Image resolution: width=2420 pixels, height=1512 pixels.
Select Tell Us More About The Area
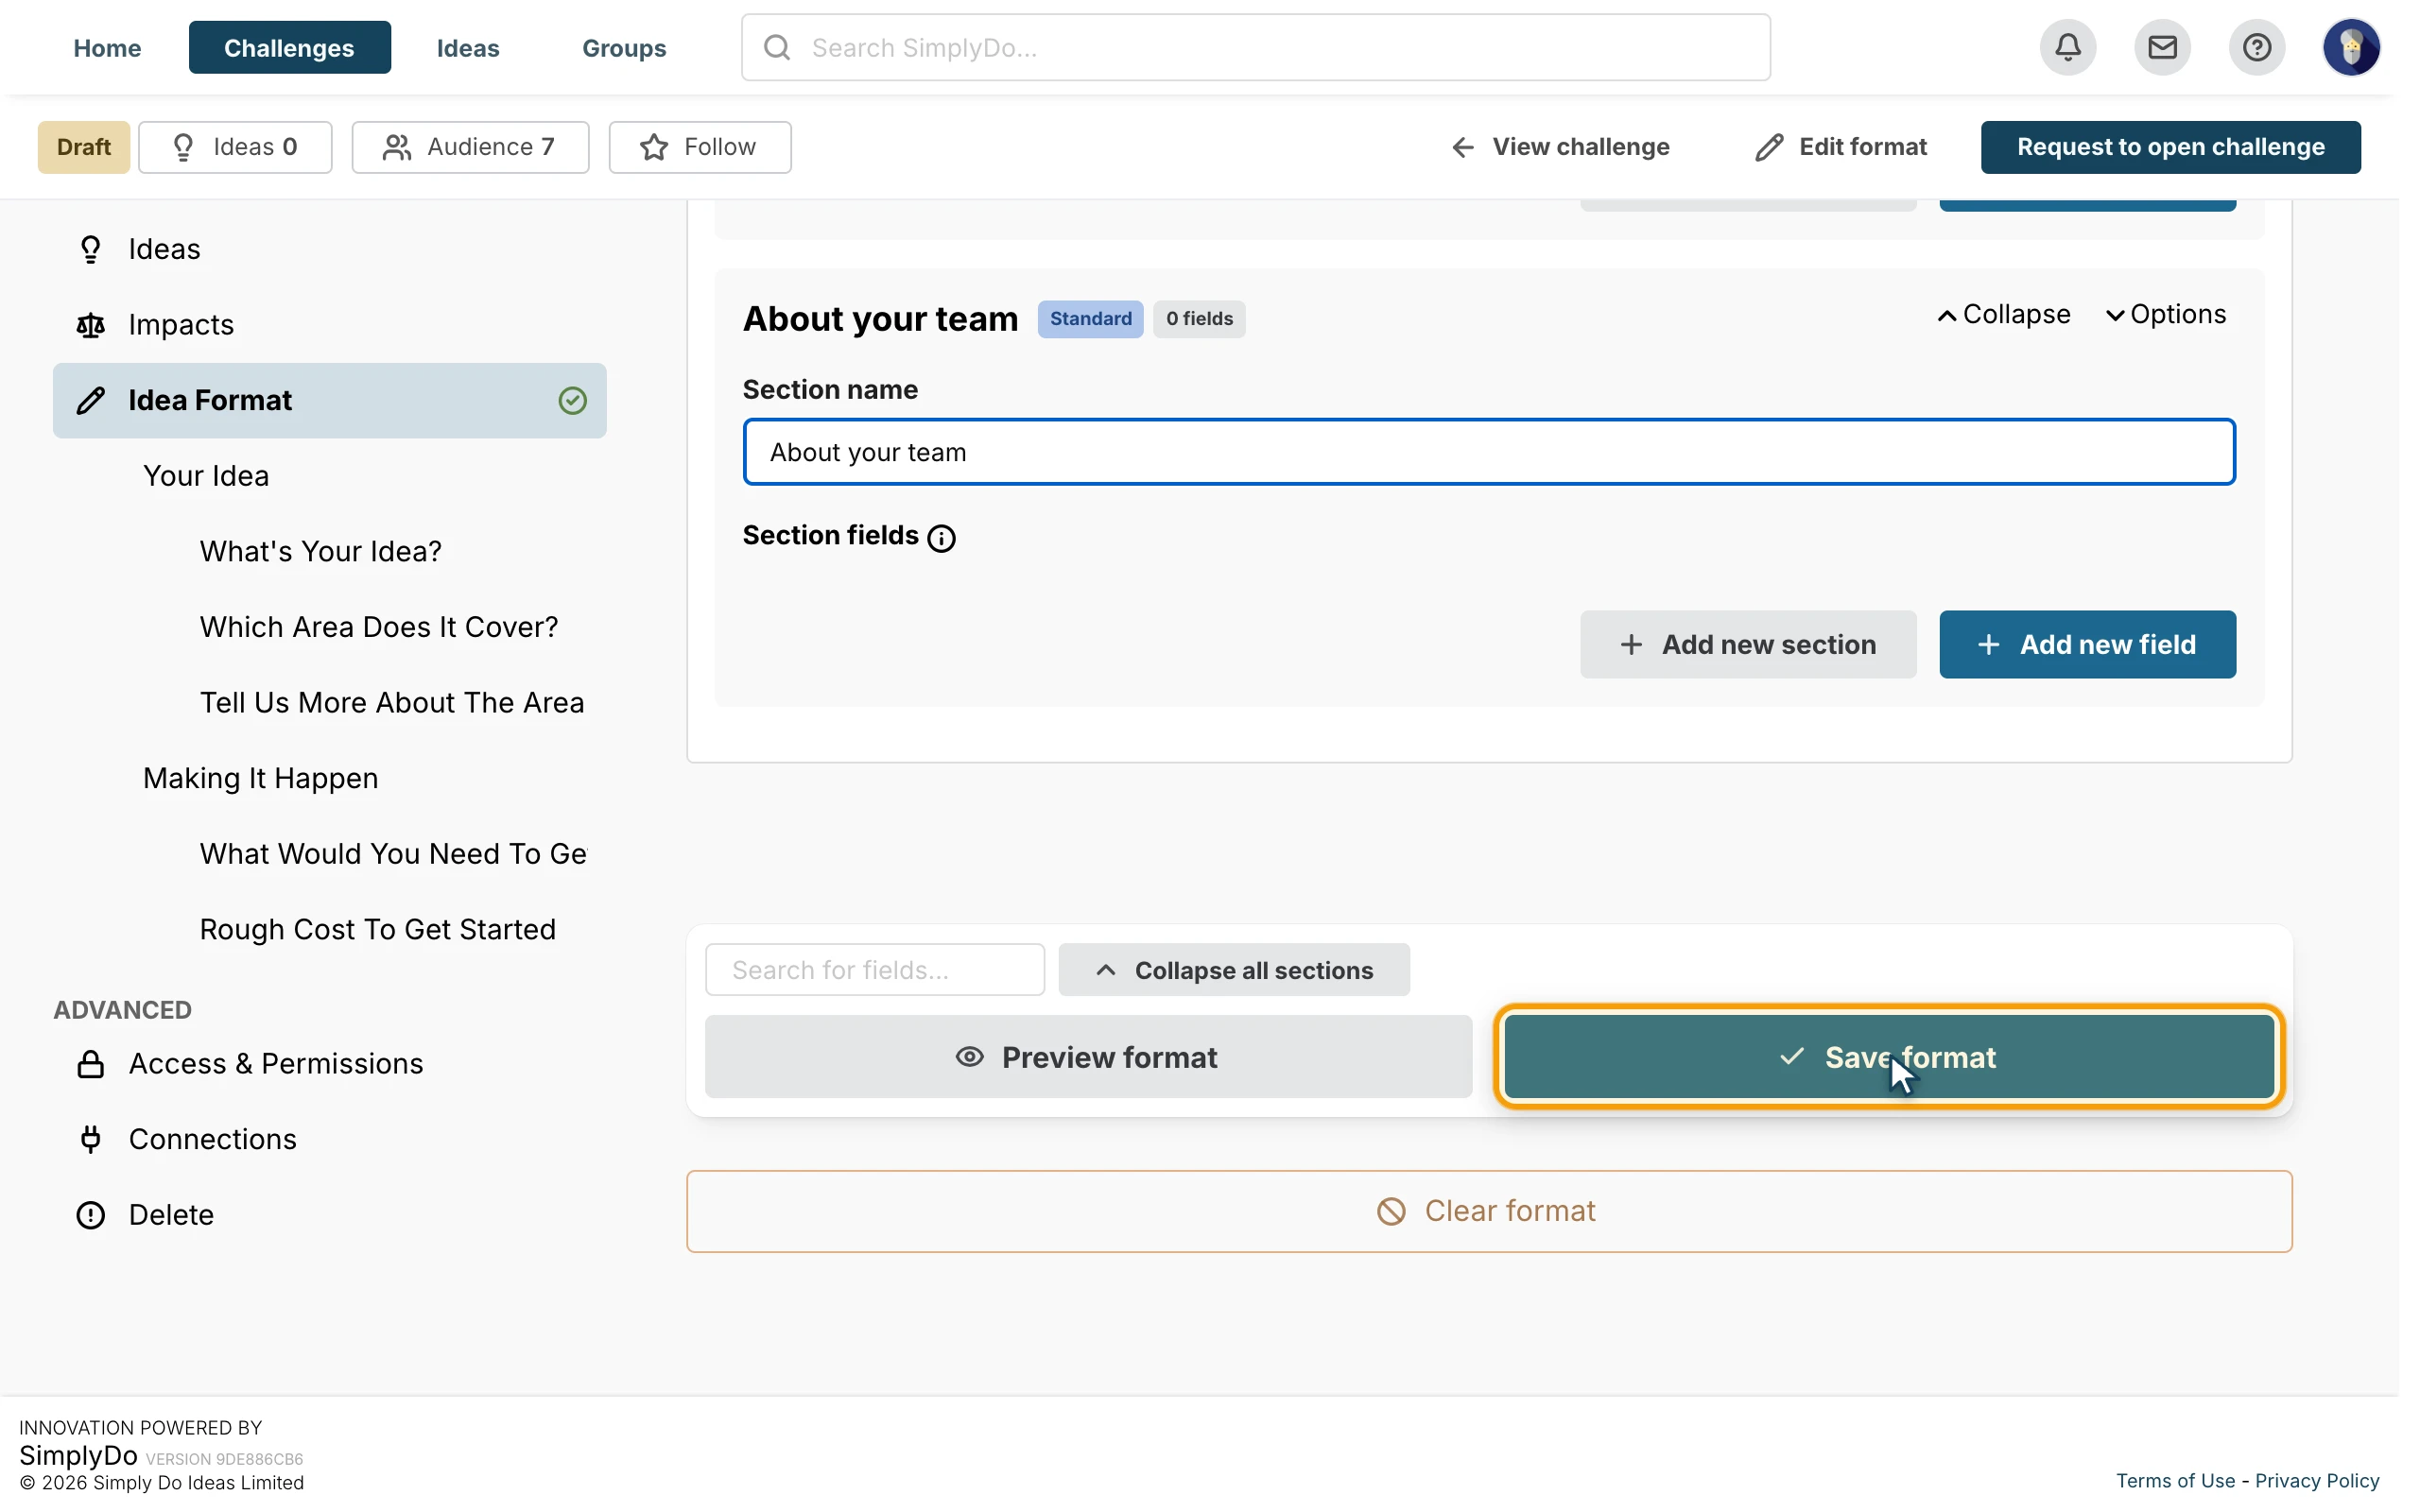point(392,703)
